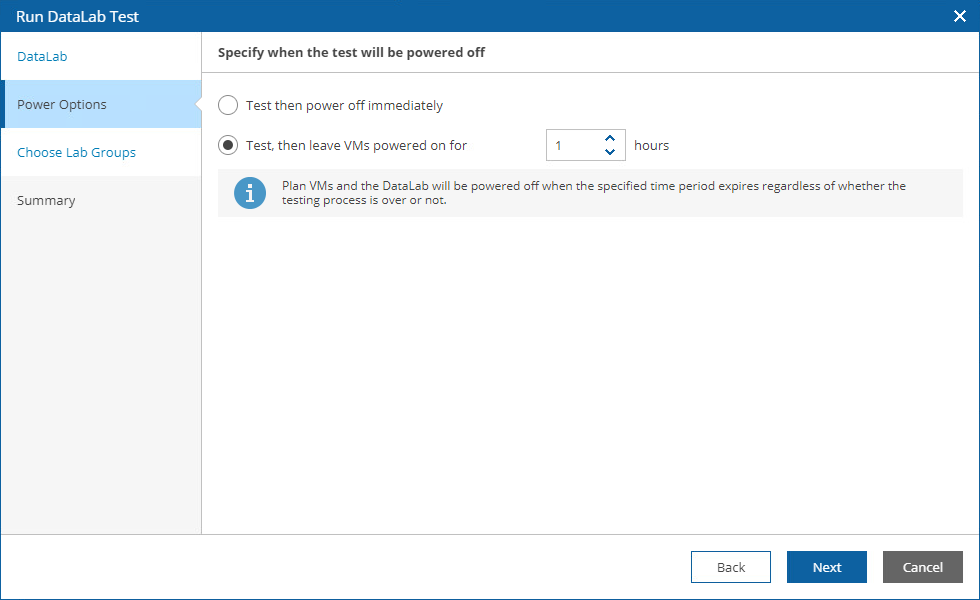Select 'Test, then leave VMs powered on for'

(x=228, y=144)
